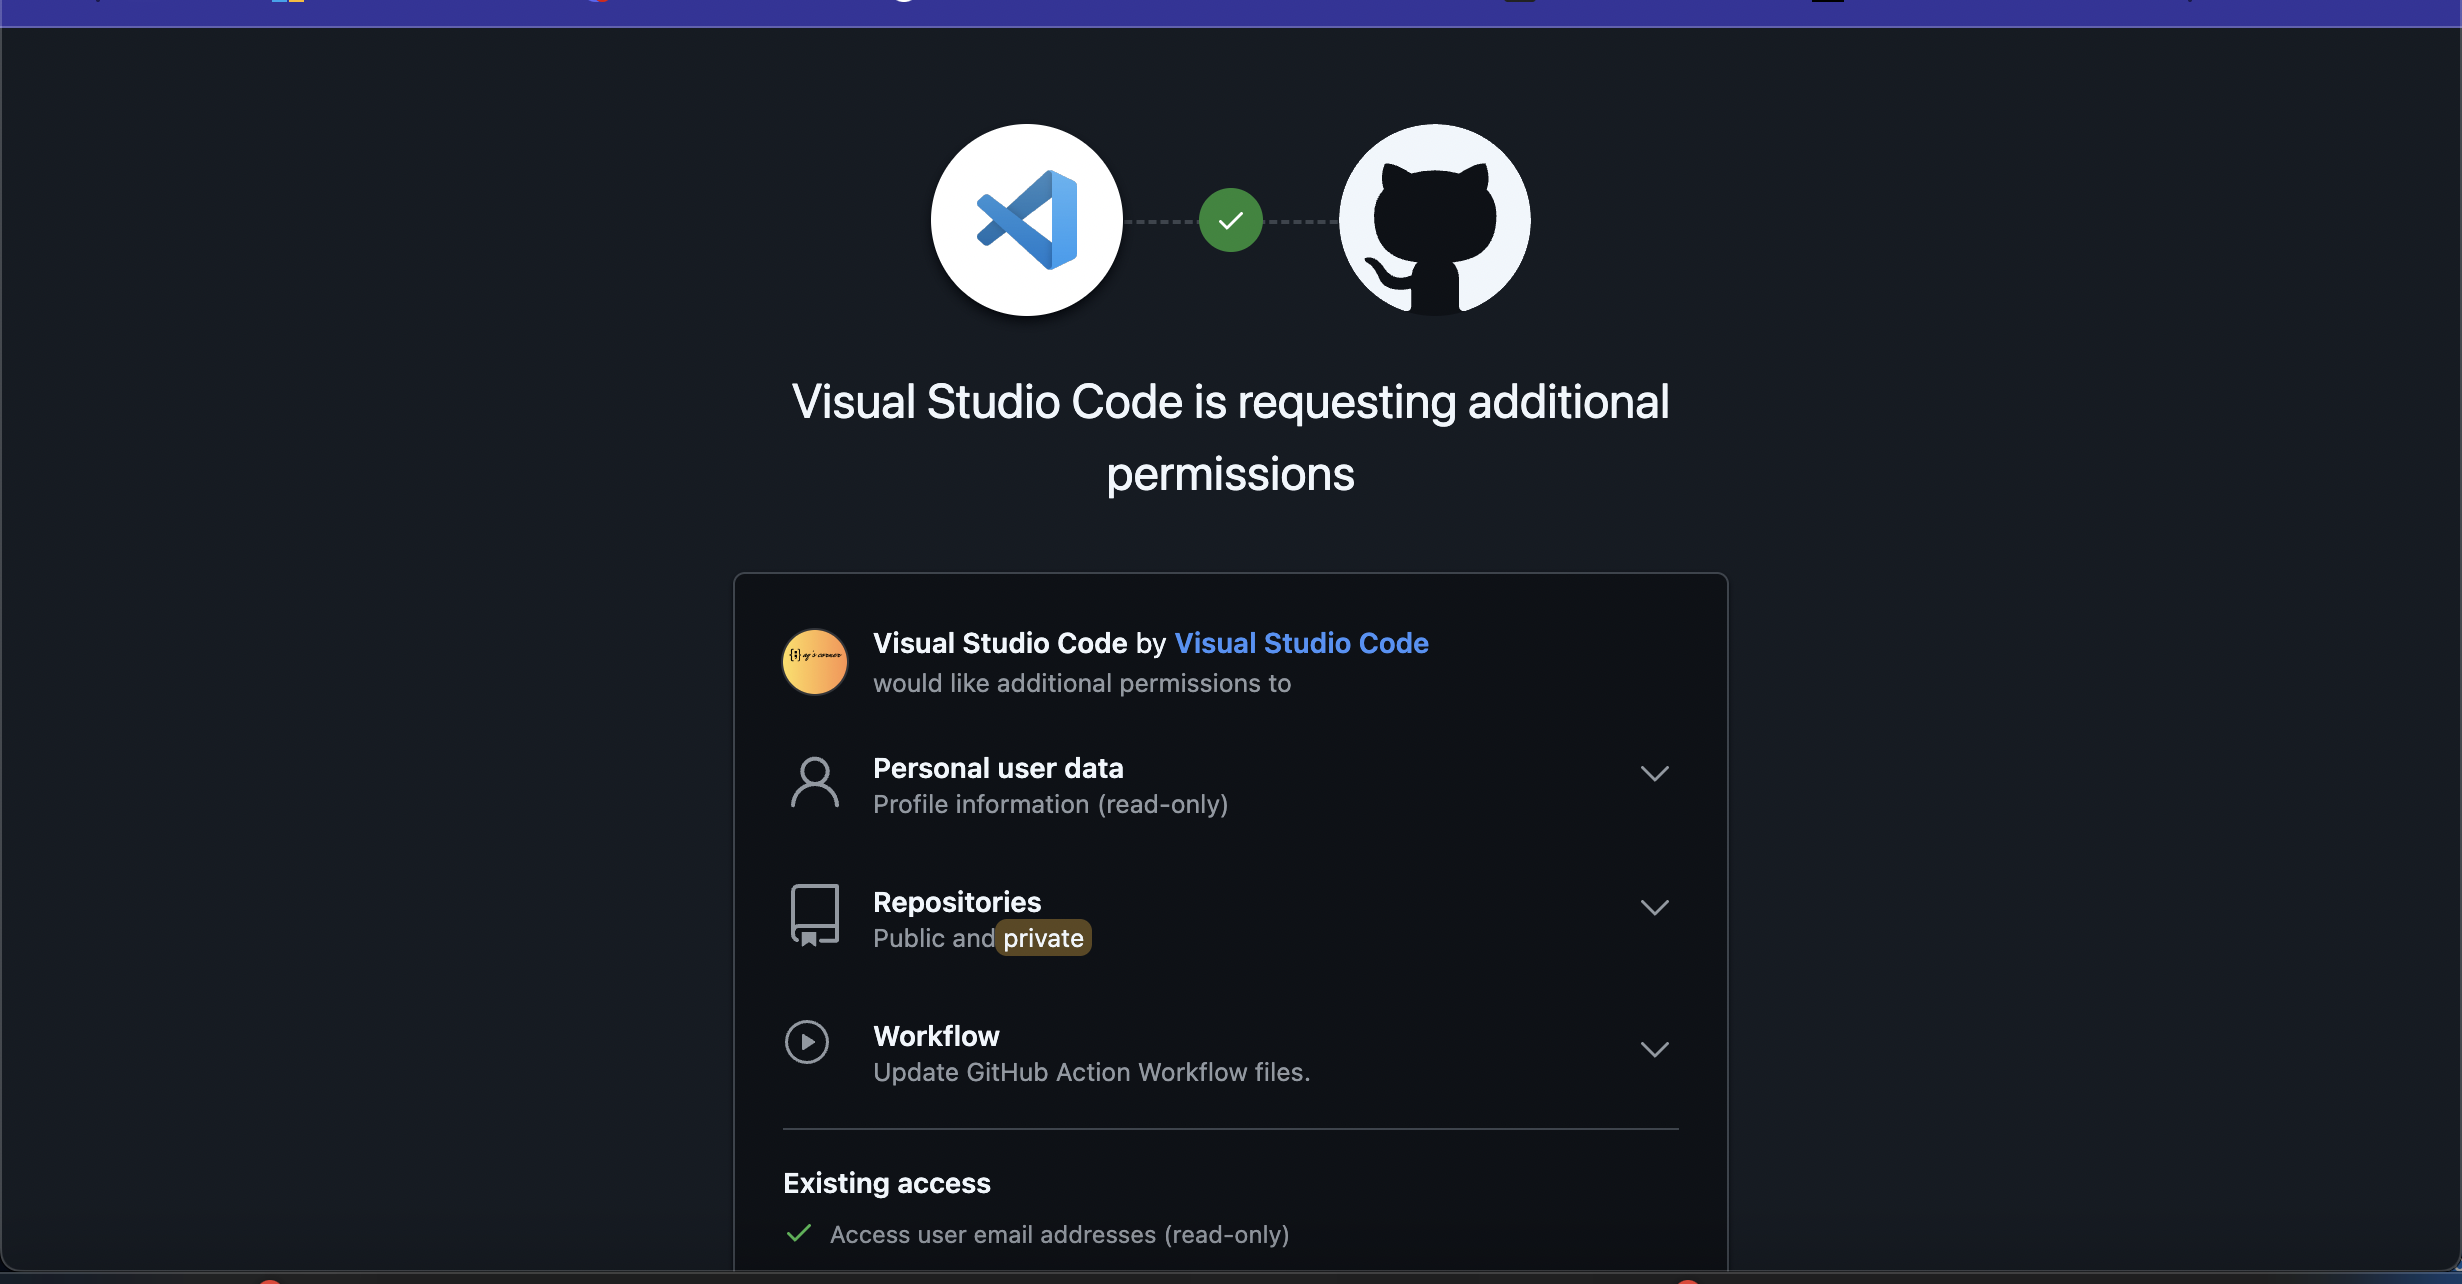Image resolution: width=2462 pixels, height=1284 pixels.
Task: Click the green checkmark between the logos
Action: [1230, 220]
